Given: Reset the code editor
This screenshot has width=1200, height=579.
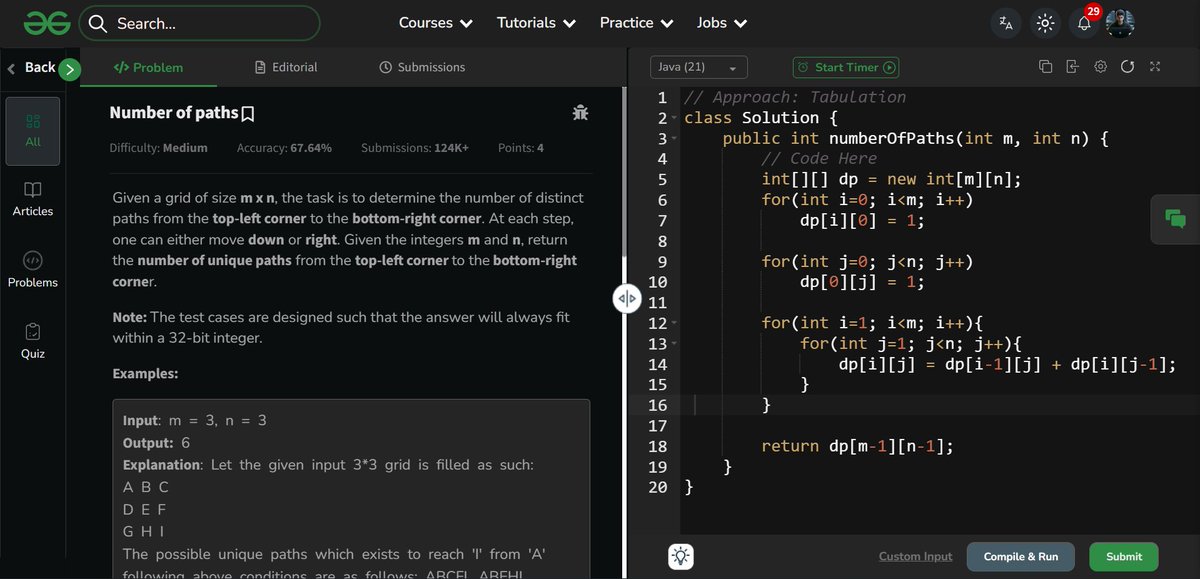Looking at the screenshot, I should (x=1128, y=66).
